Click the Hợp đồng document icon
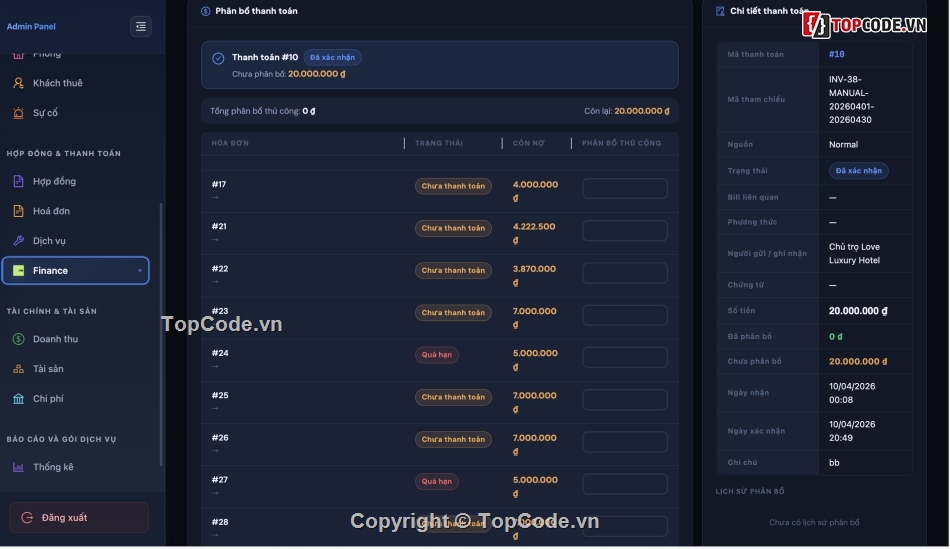The height and width of the screenshot is (549, 950). coord(19,181)
